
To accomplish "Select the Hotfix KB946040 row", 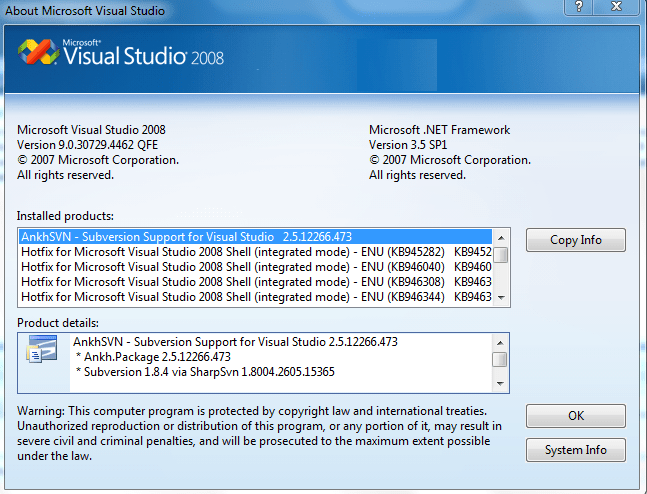I will [x=255, y=267].
